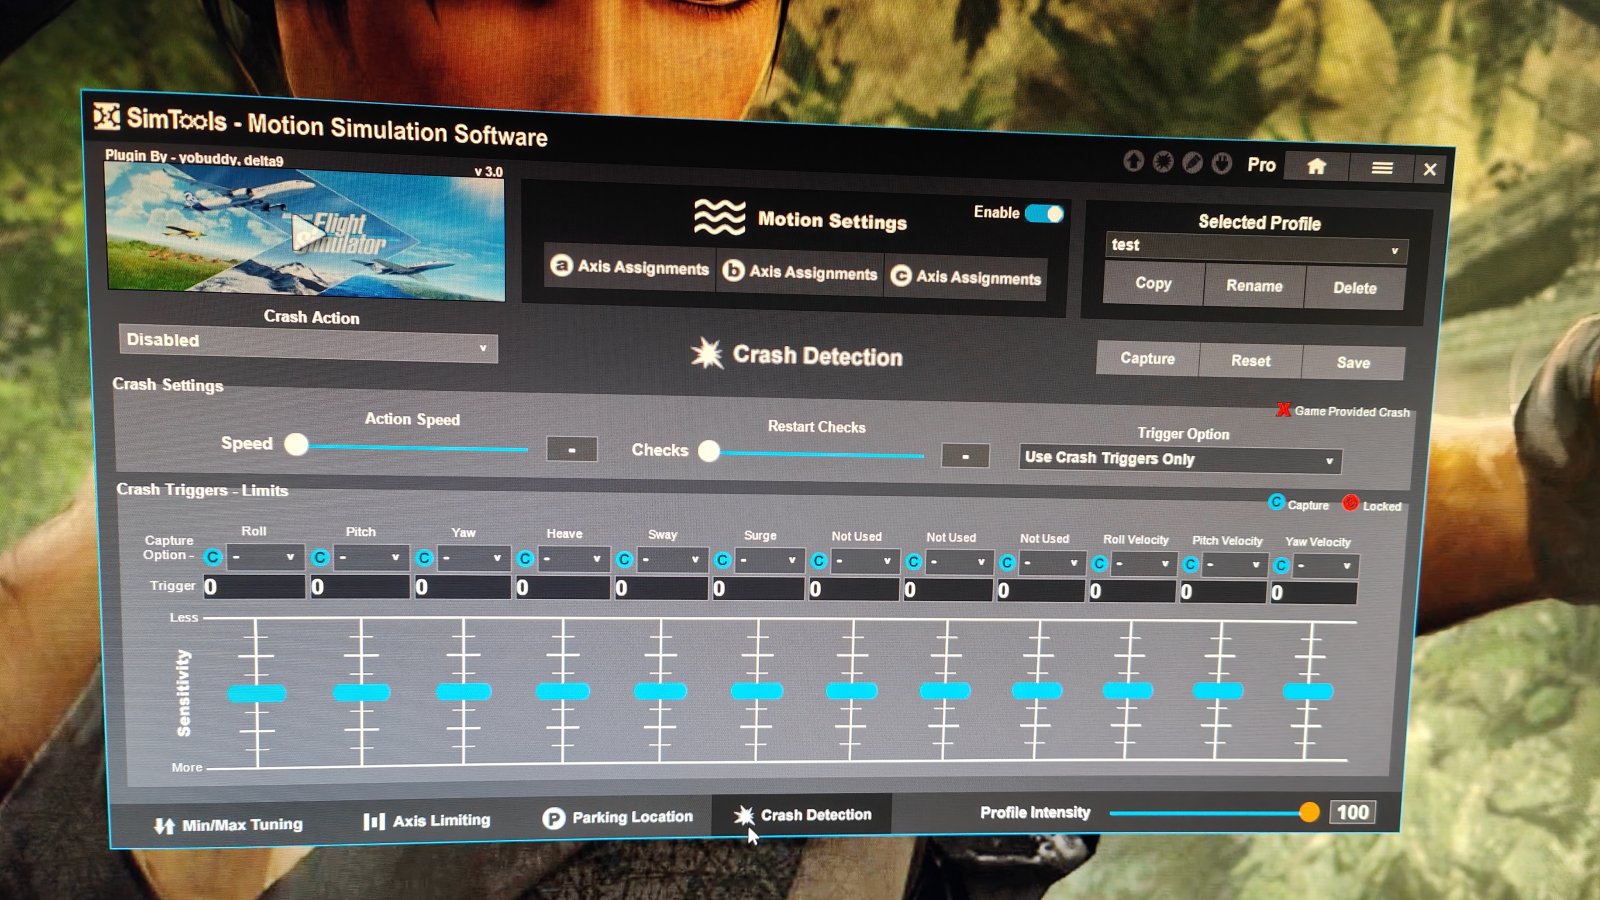Click the Yaw sensitivity slider handle
The image size is (1600, 900).
tap(464, 691)
